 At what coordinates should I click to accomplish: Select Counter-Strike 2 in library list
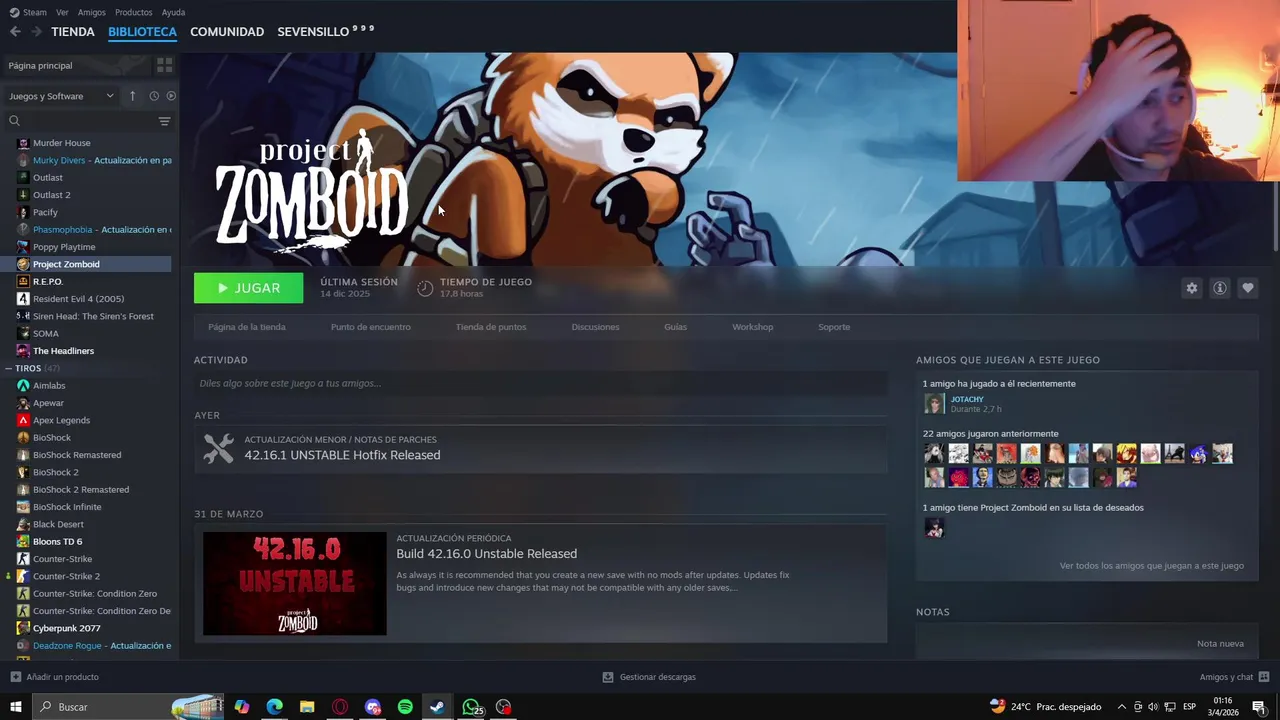66,576
